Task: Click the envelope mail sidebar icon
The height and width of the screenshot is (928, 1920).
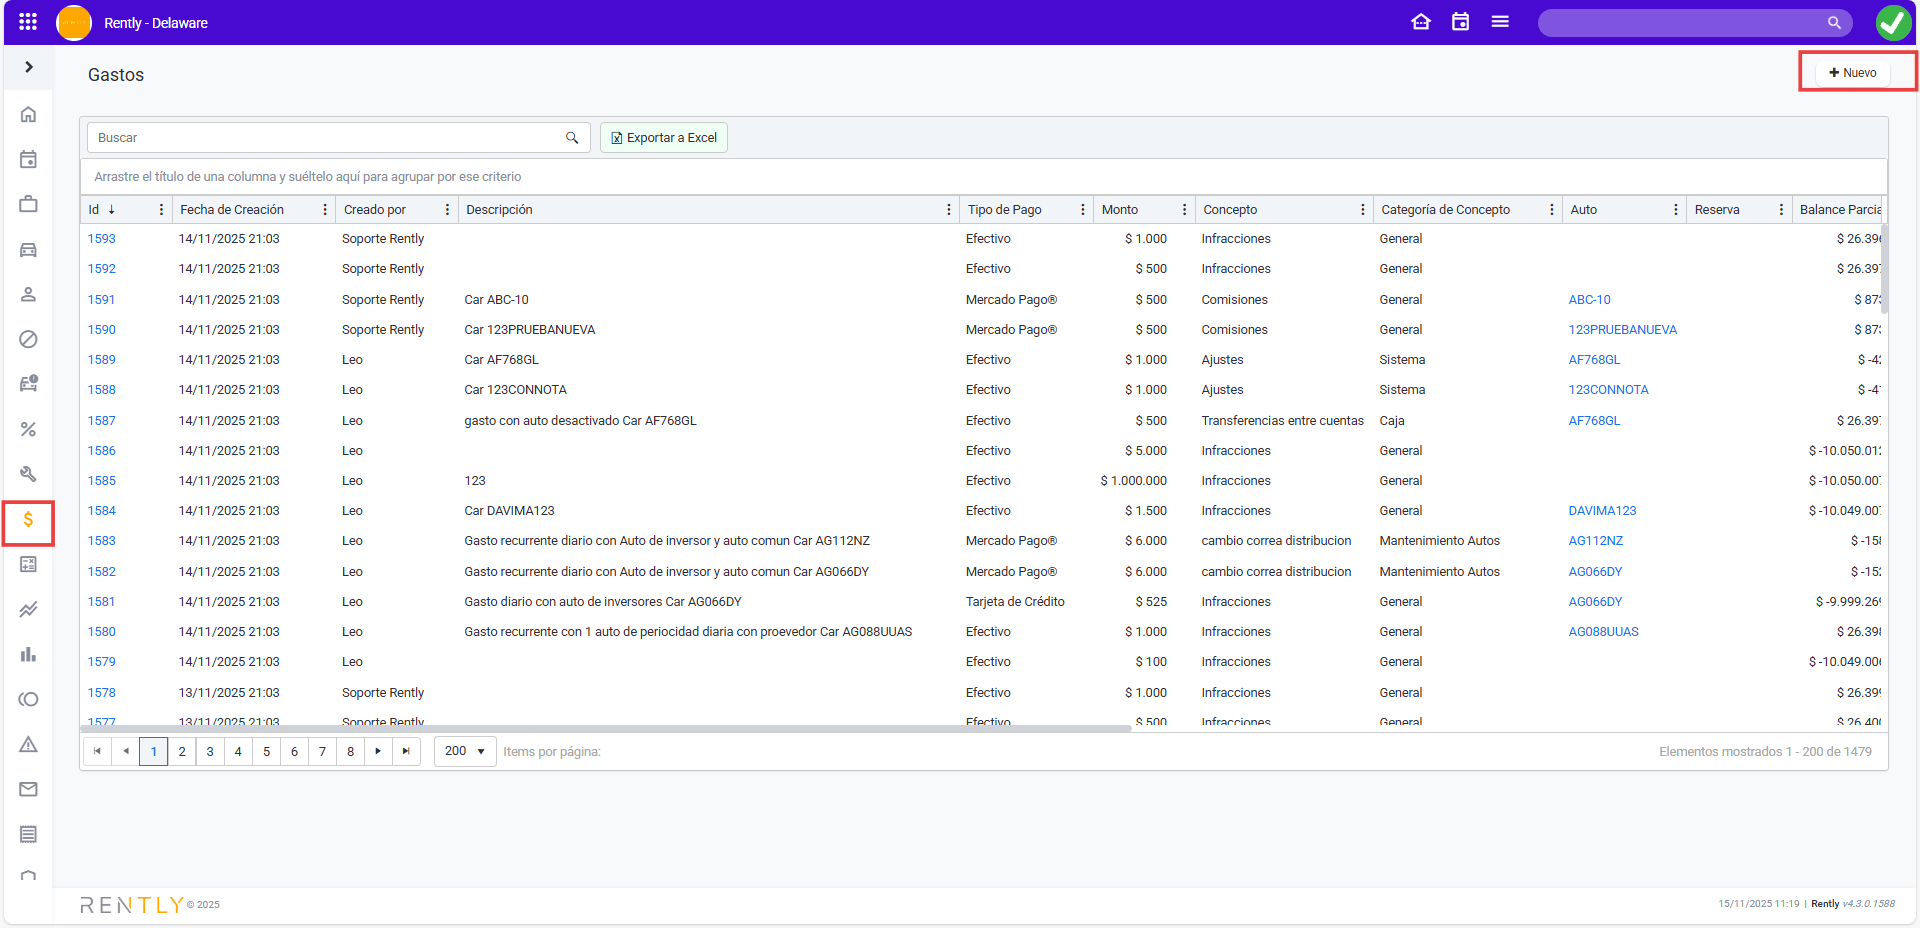Action: point(28,790)
